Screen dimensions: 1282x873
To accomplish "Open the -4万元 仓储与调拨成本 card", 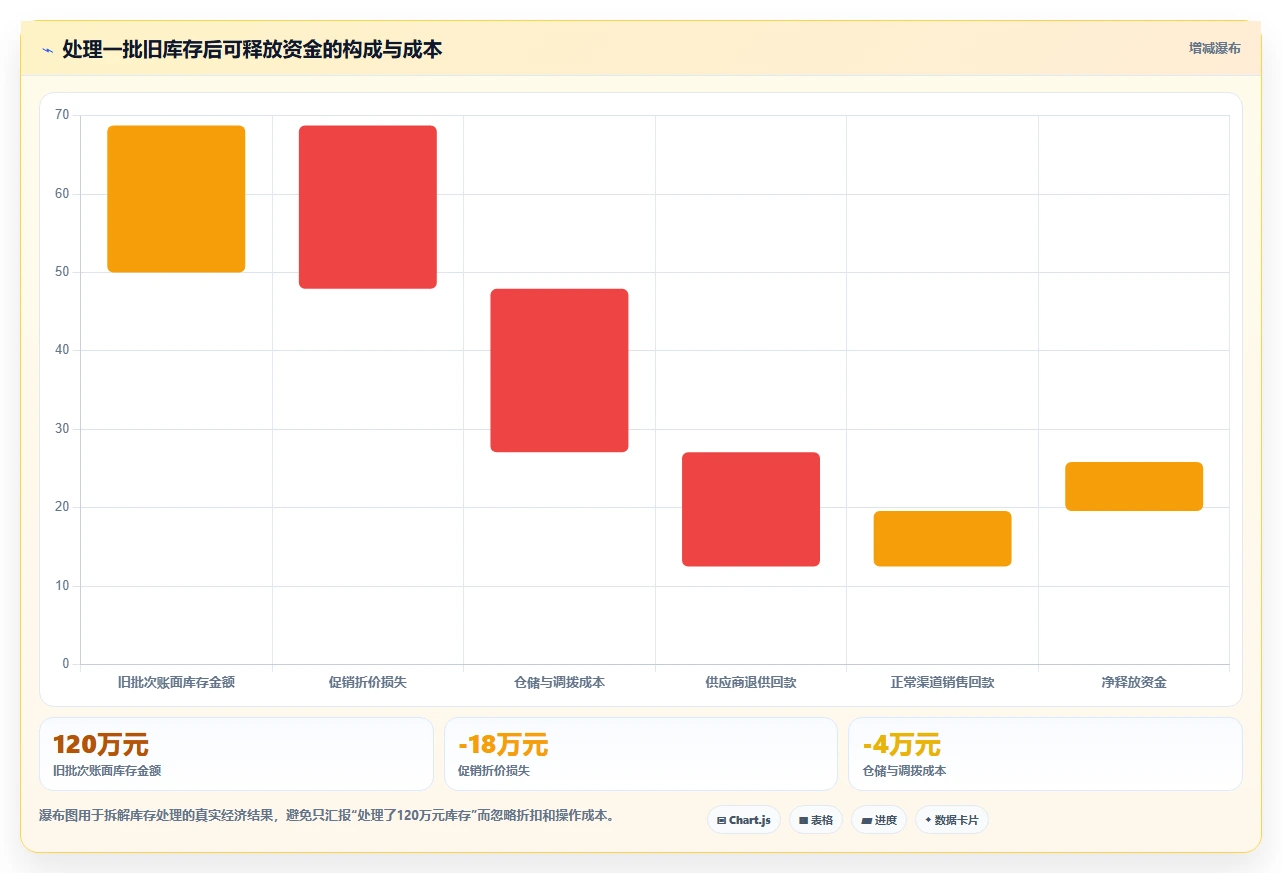I will coord(1045,754).
